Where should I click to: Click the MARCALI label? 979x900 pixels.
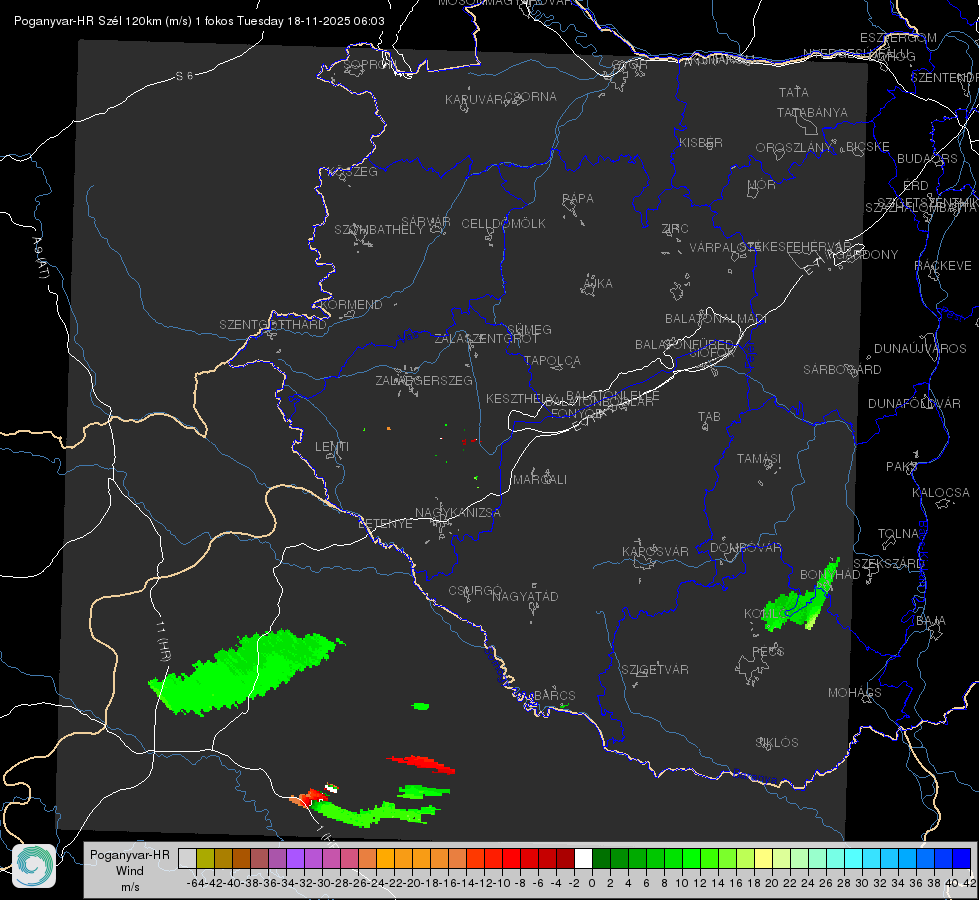tap(540, 480)
